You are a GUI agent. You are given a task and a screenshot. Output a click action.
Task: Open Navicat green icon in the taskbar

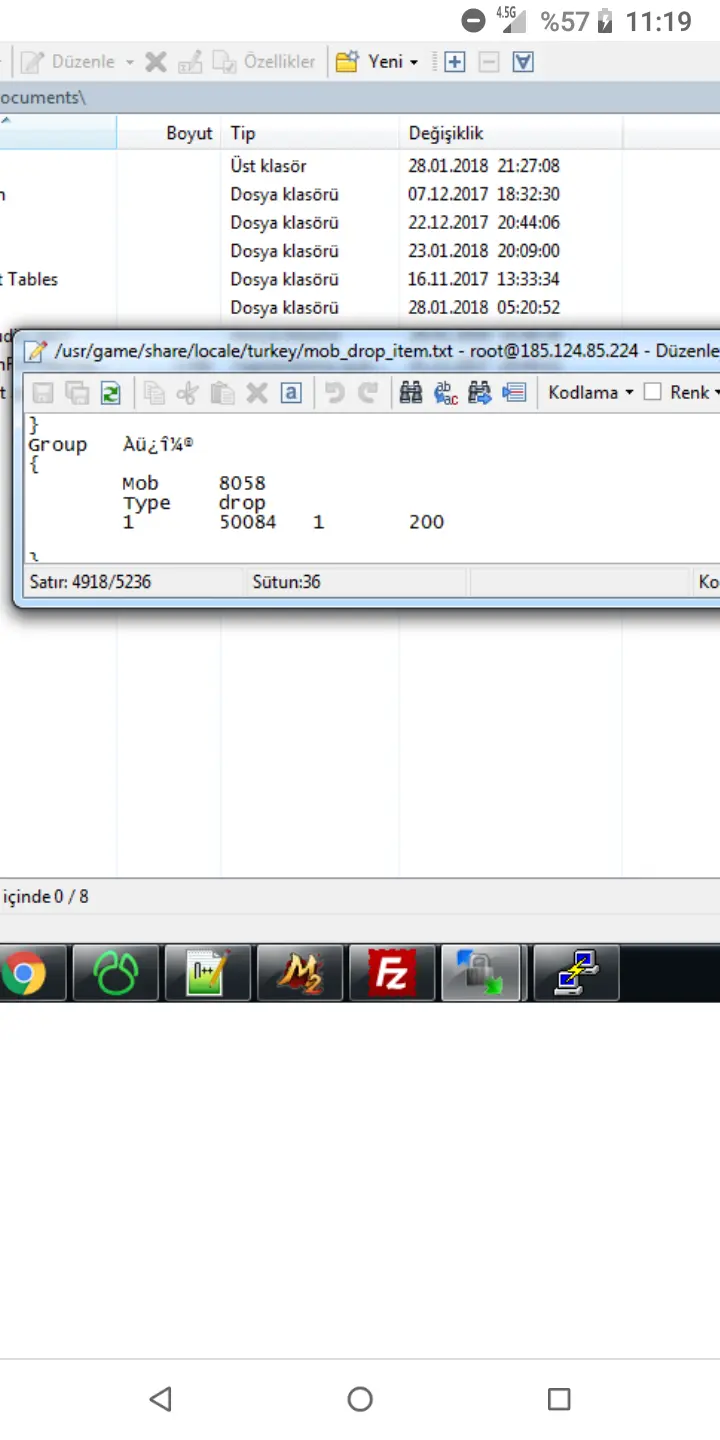coord(115,974)
